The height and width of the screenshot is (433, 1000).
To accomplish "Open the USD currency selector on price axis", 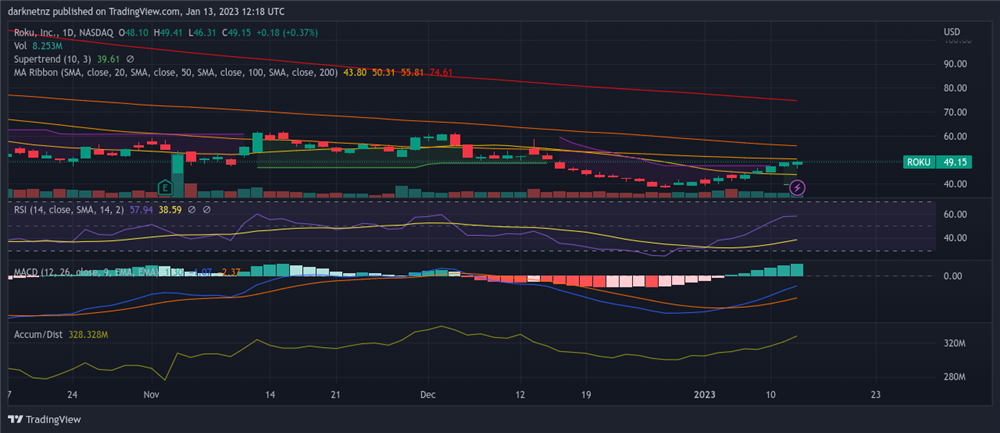I will [951, 33].
